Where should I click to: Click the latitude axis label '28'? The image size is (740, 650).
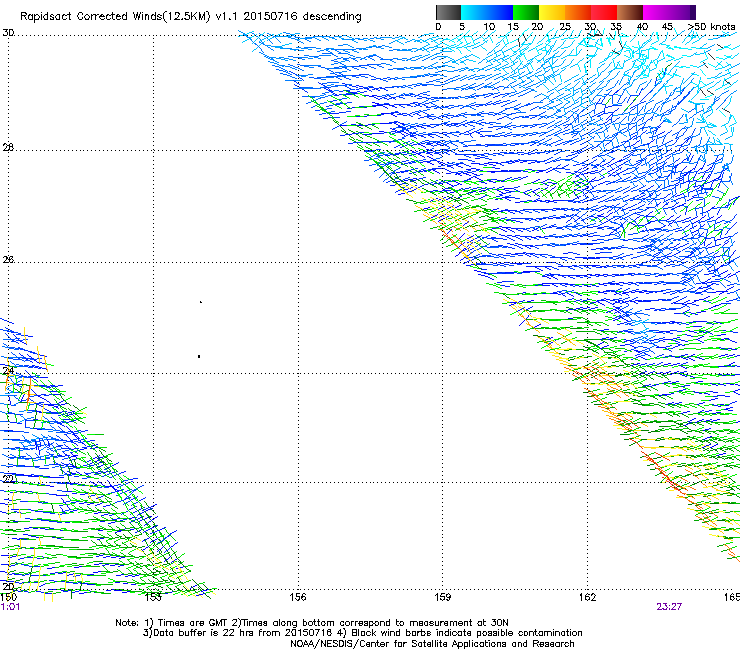click(8, 148)
